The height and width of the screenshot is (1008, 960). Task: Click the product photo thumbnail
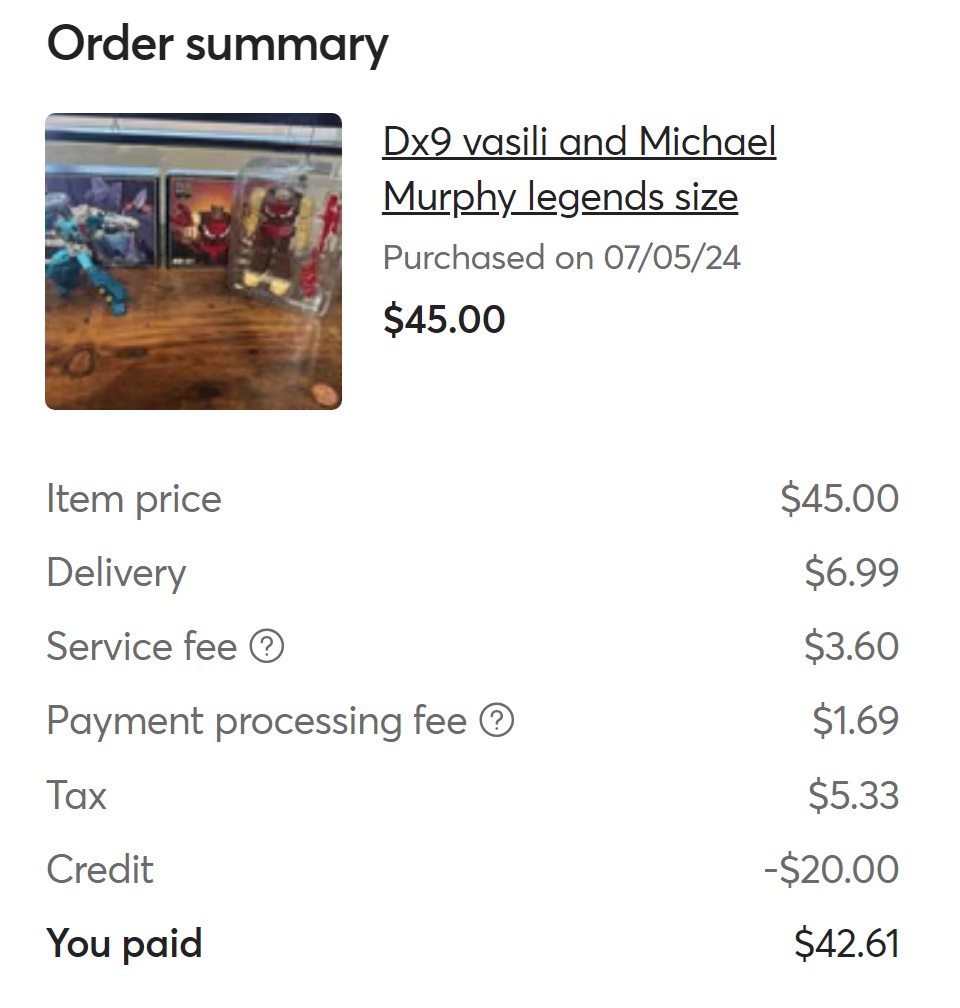click(194, 261)
